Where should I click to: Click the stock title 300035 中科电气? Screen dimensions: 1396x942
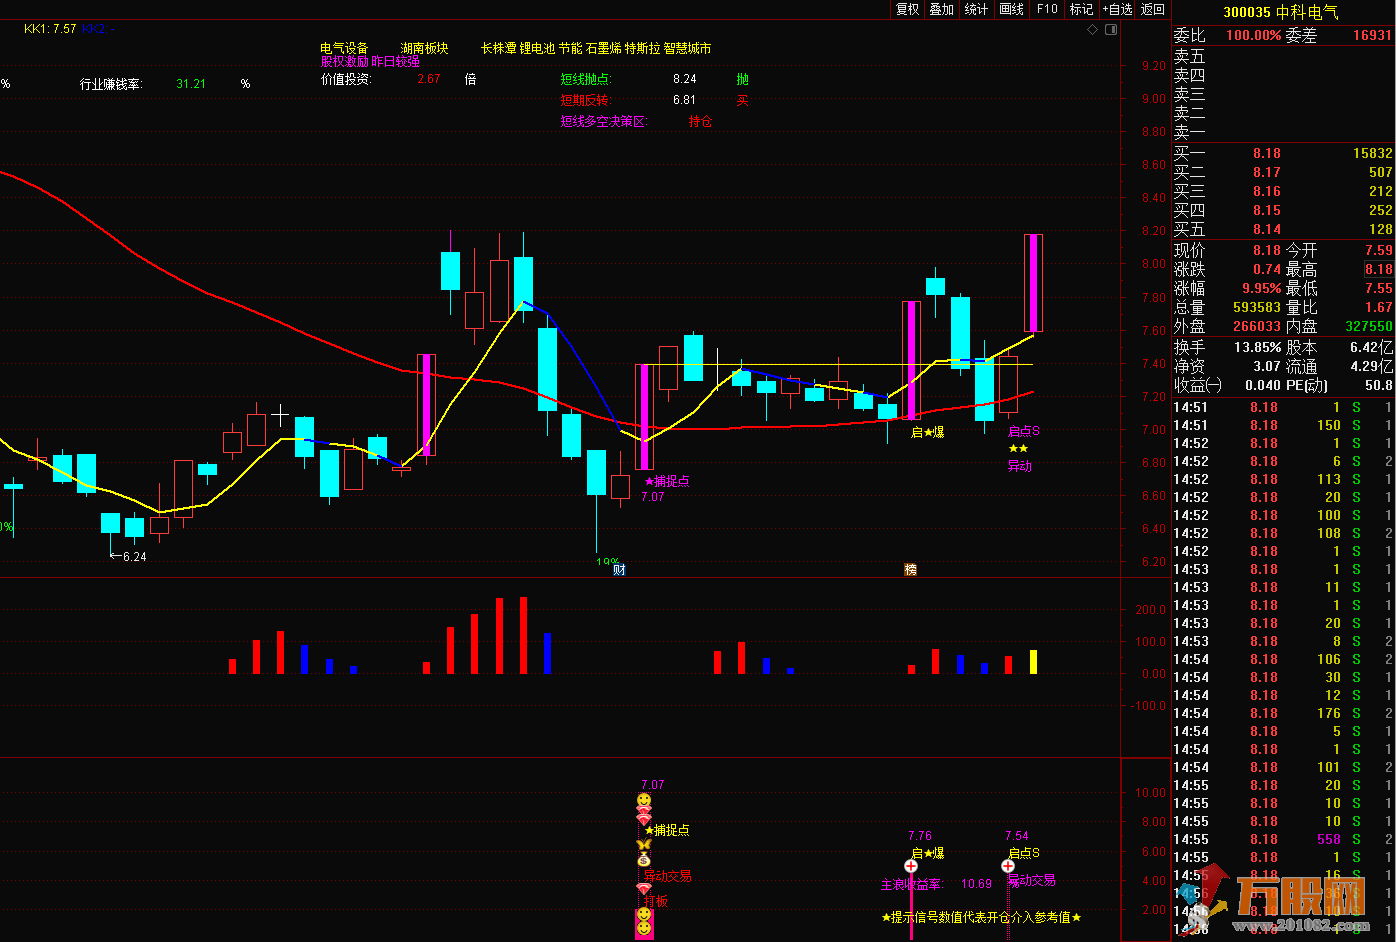1281,12
